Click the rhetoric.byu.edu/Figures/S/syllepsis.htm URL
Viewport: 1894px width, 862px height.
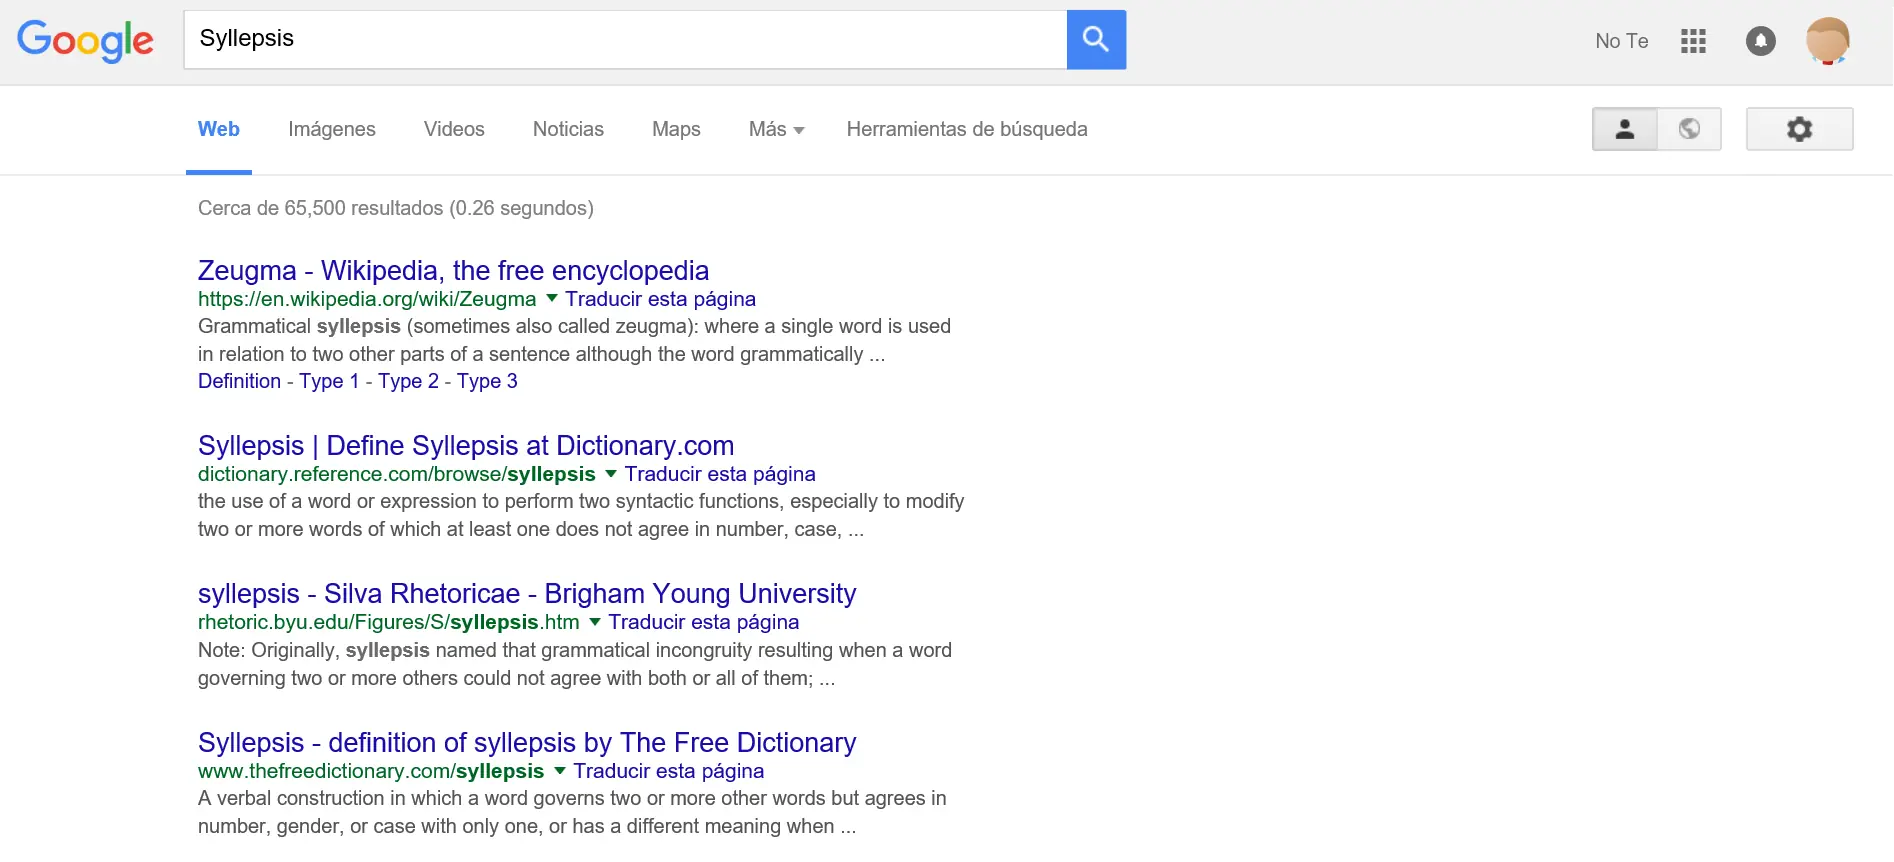[389, 622]
